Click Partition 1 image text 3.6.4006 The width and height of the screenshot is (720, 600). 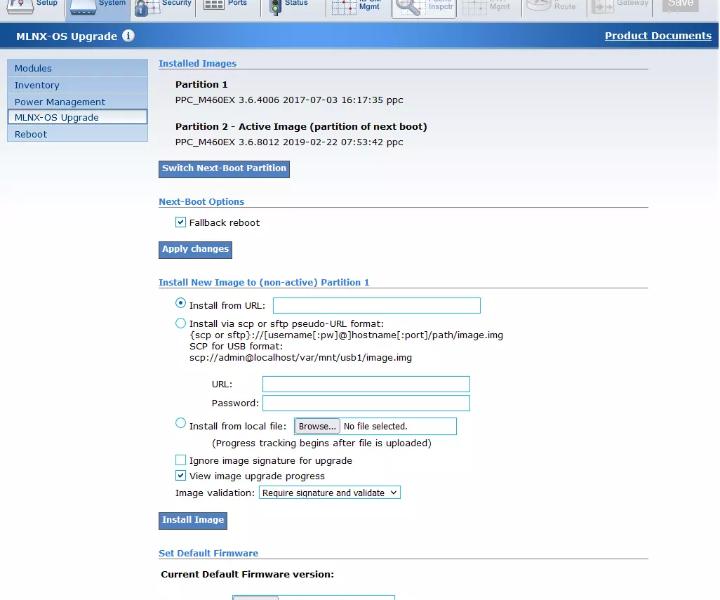[289, 100]
